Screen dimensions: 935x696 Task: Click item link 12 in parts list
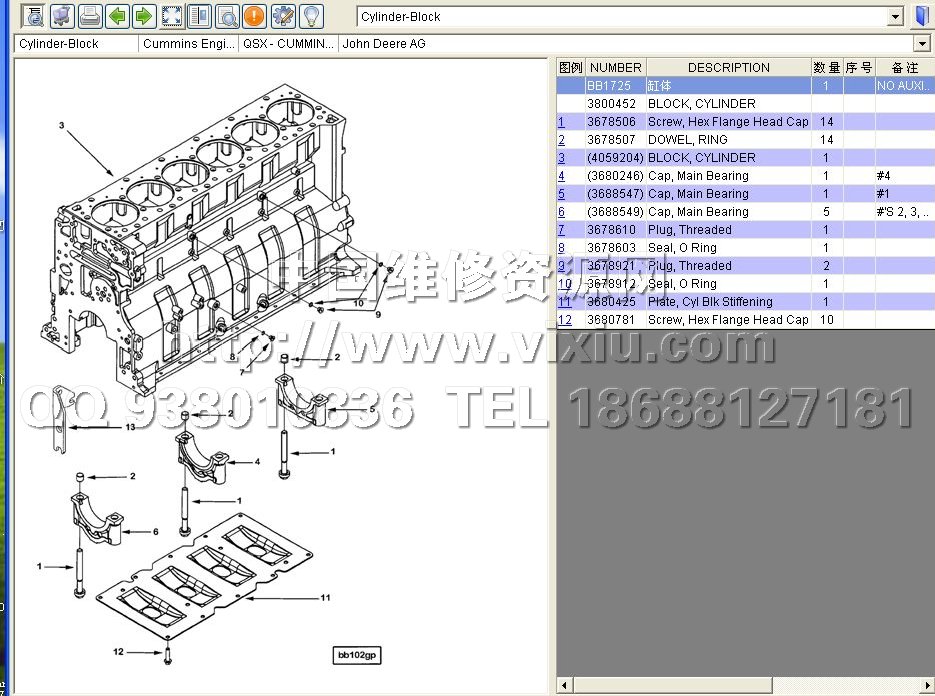tap(565, 320)
